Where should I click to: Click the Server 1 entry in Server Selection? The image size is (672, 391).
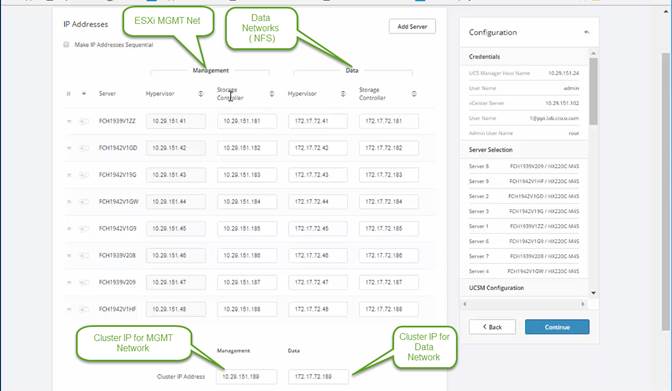tap(524, 226)
